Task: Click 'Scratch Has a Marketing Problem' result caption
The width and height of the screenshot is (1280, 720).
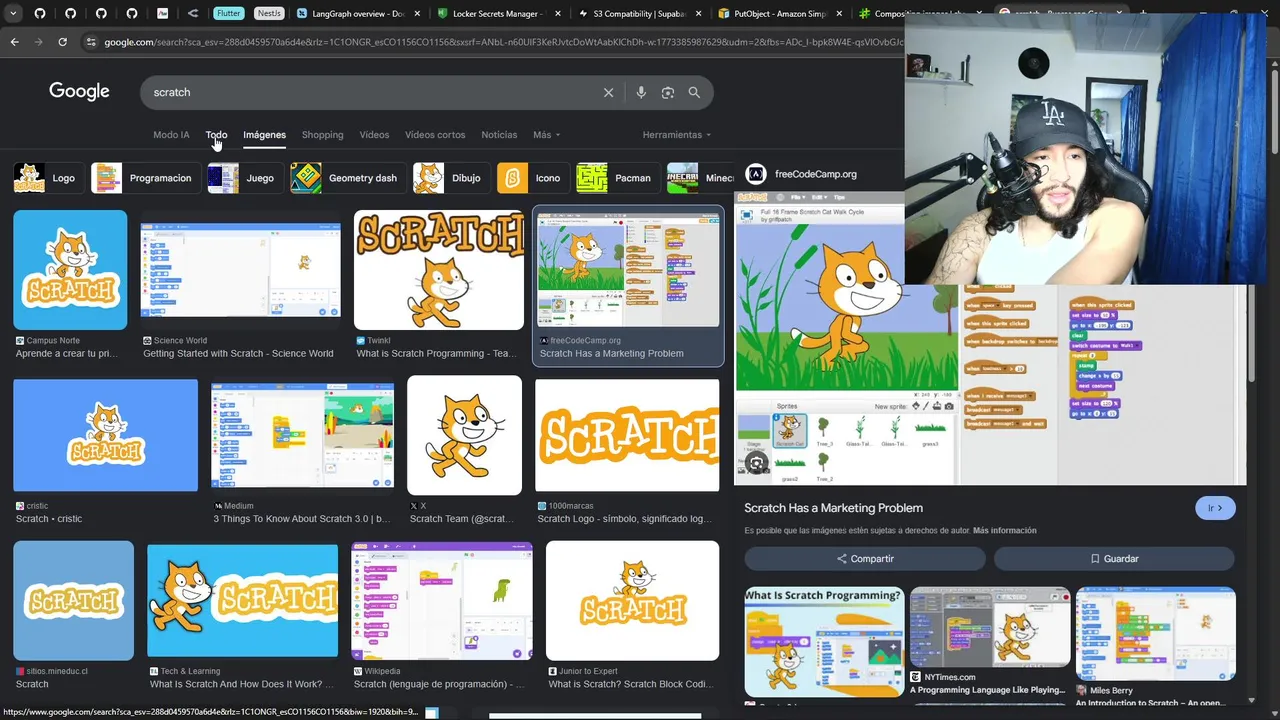Action: pos(611,353)
